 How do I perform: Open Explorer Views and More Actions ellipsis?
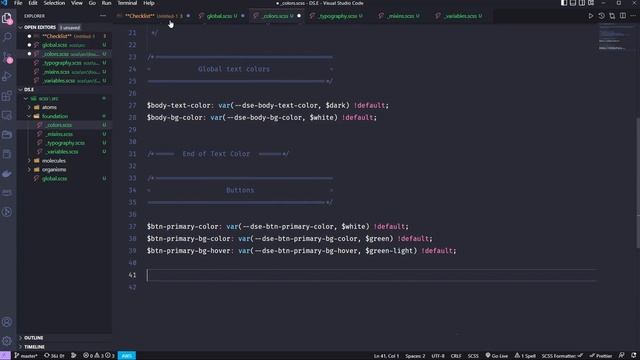click(x=103, y=16)
